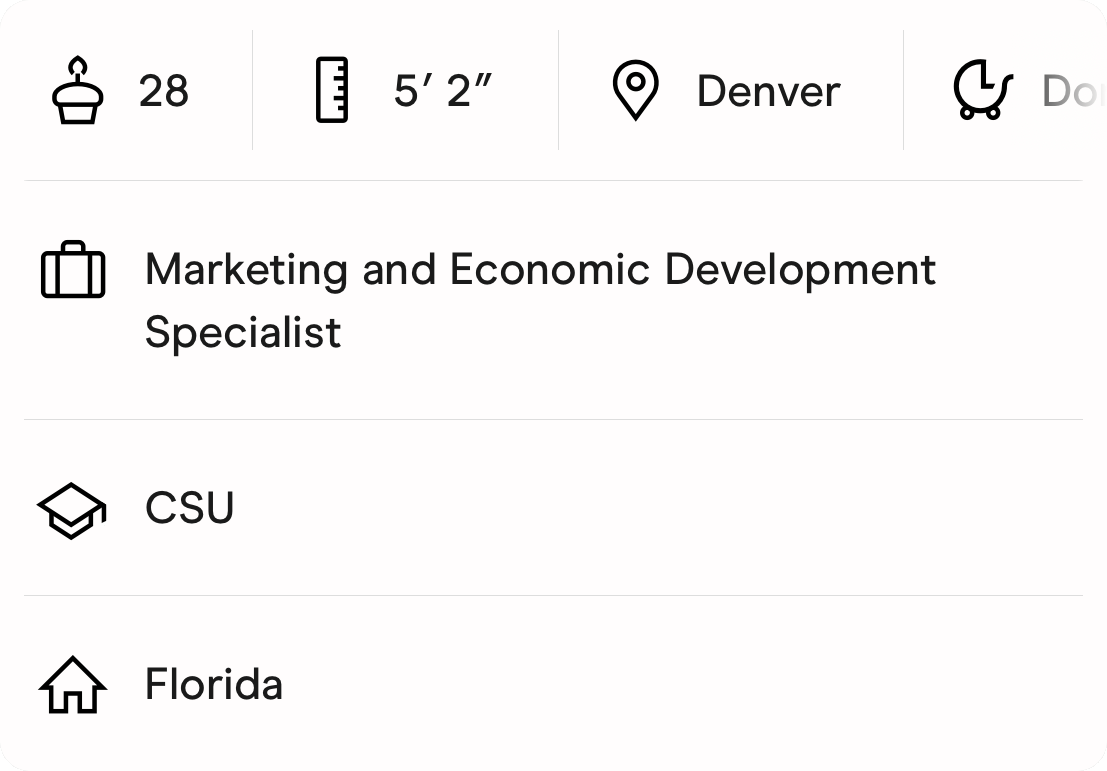Click the graduation cap education icon
The height and width of the screenshot is (771, 1107).
point(72,509)
